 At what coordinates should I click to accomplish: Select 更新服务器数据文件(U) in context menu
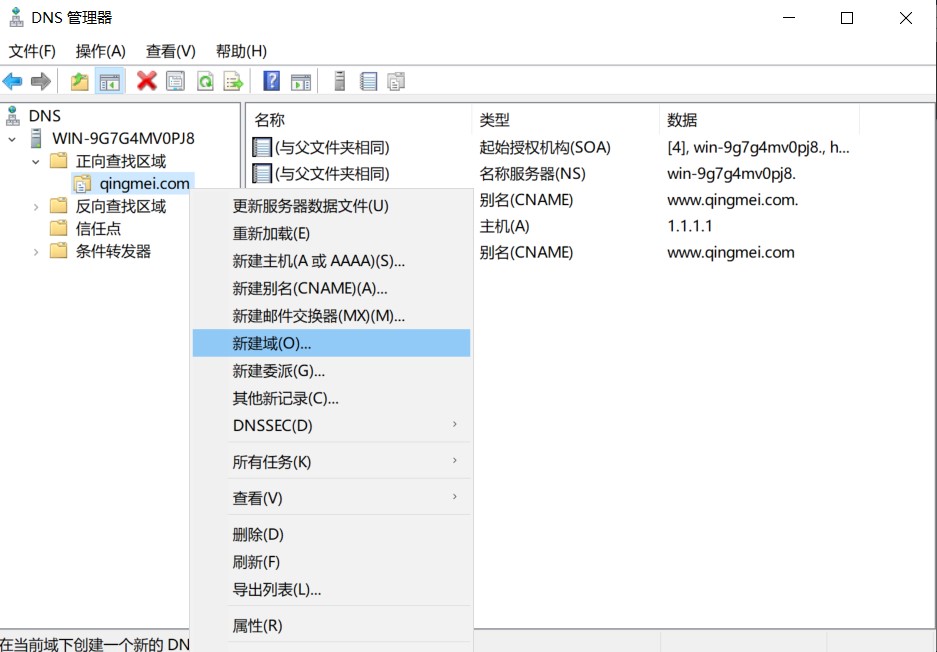(332, 206)
